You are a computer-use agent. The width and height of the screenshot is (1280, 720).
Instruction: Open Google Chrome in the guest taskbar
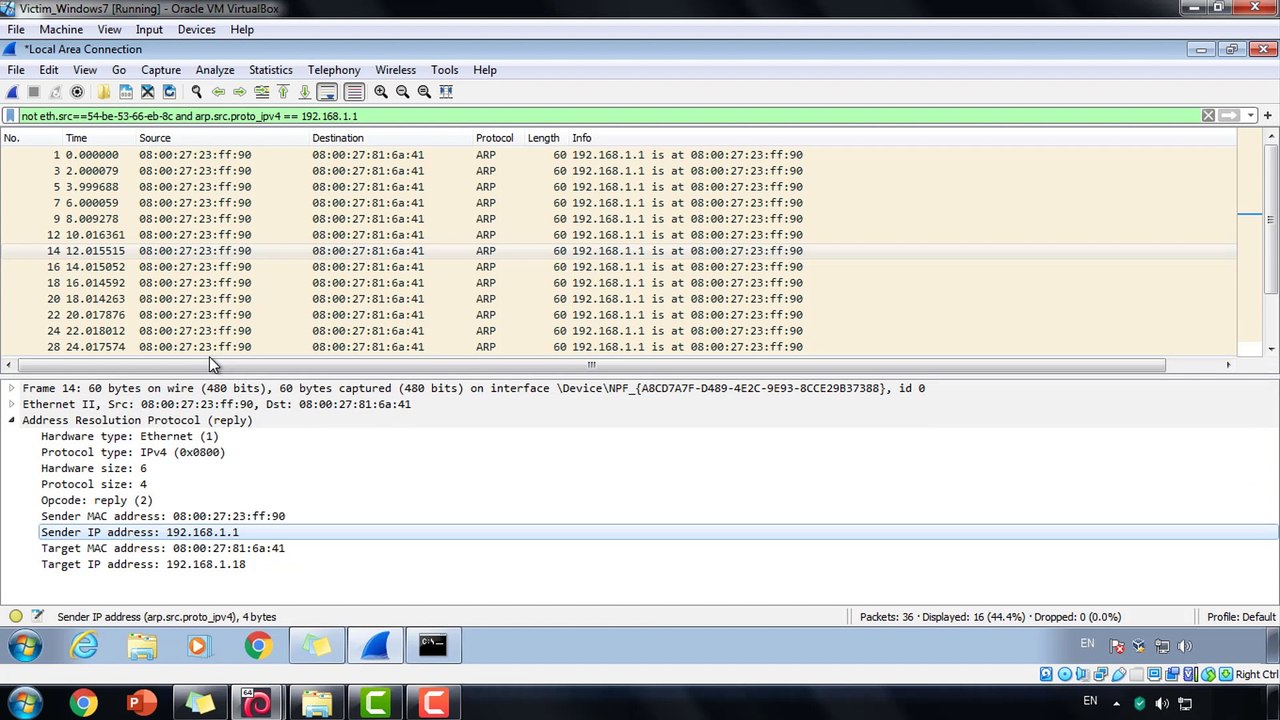(x=259, y=646)
